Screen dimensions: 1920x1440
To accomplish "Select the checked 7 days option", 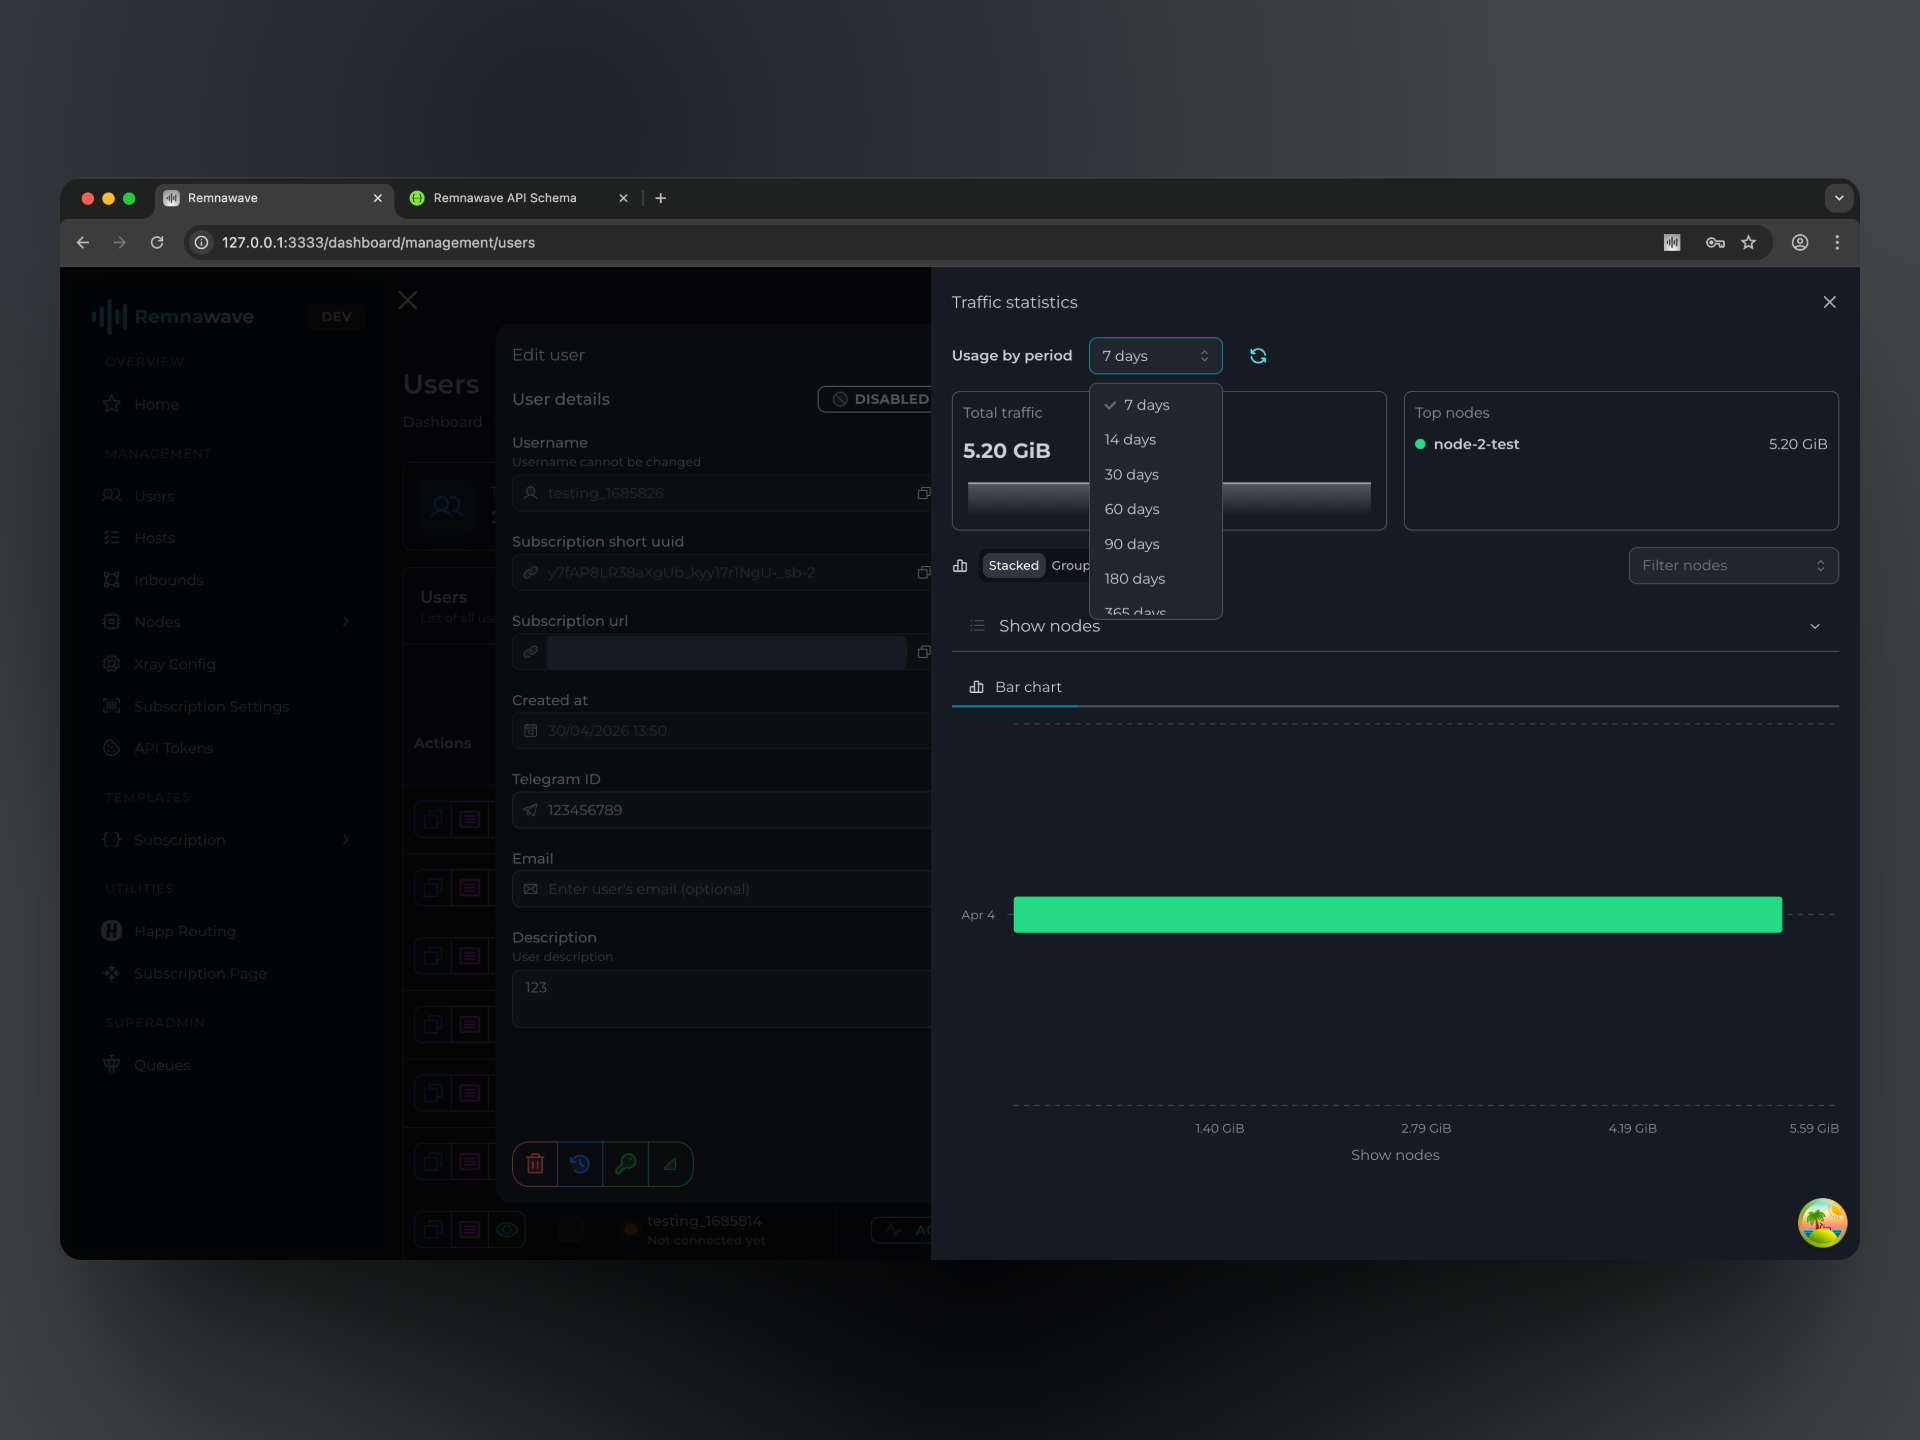I will coord(1155,405).
